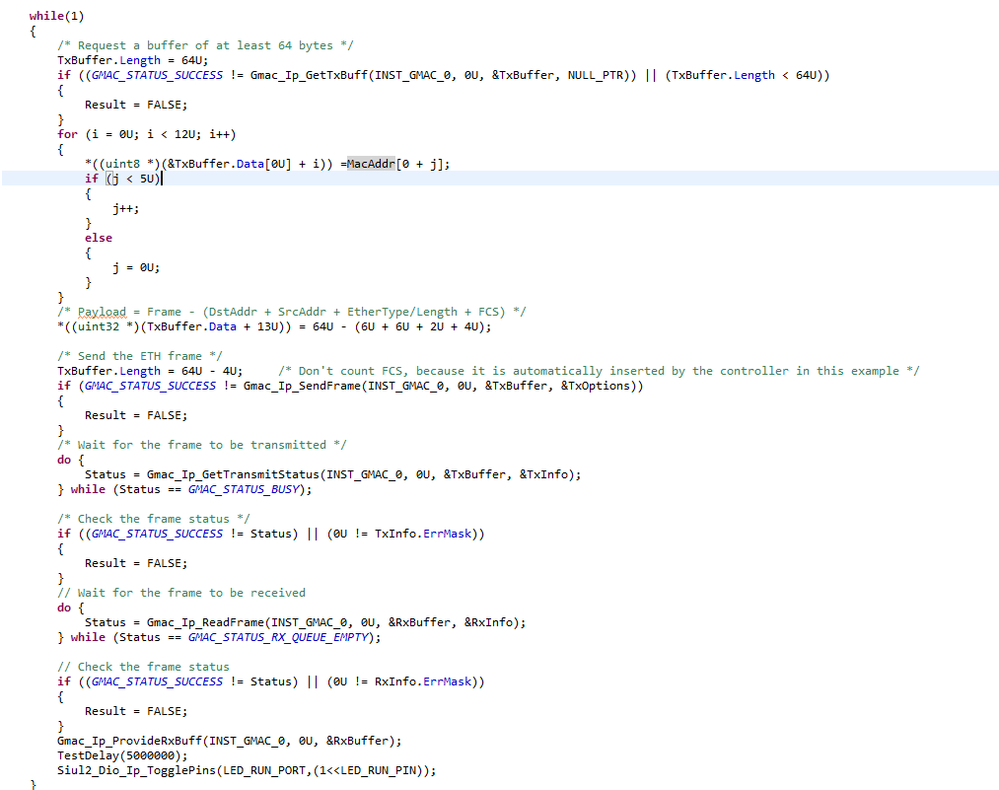Click the else keyword in the for loop
This screenshot has width=999, height=790.
coord(97,237)
